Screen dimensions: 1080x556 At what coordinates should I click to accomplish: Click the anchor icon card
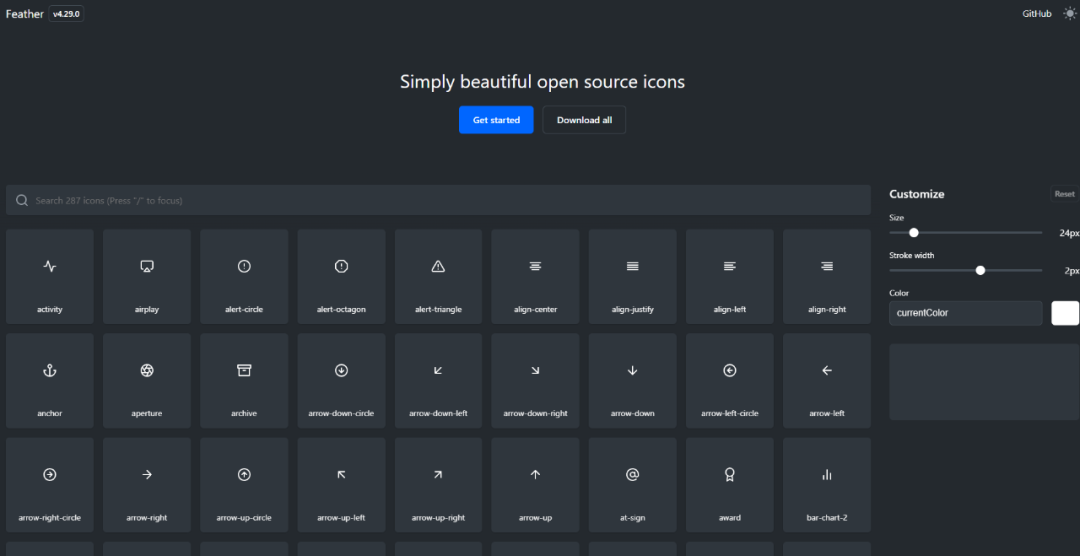(50, 380)
